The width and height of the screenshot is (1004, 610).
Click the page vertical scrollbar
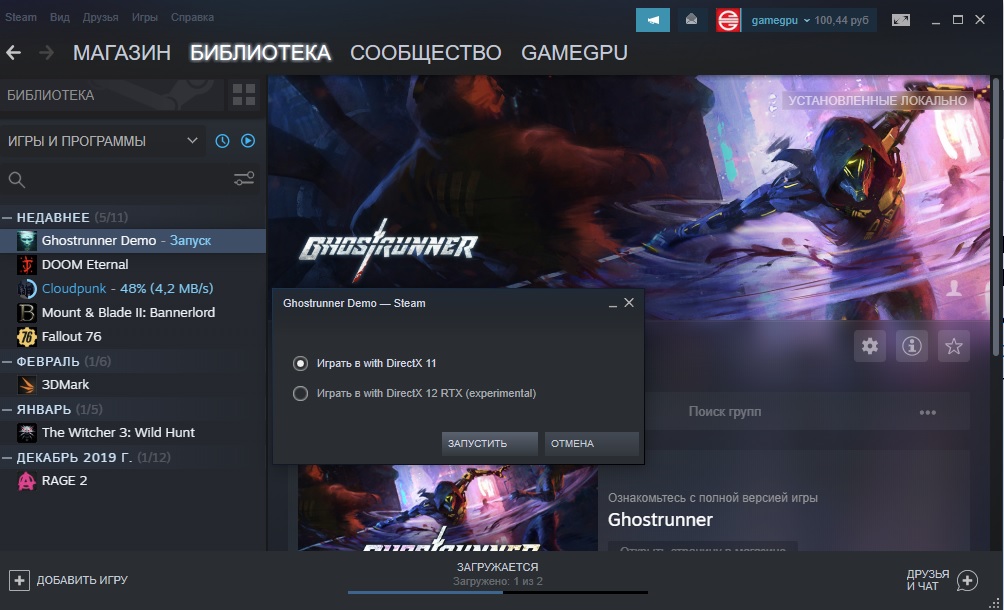[x=995, y=218]
